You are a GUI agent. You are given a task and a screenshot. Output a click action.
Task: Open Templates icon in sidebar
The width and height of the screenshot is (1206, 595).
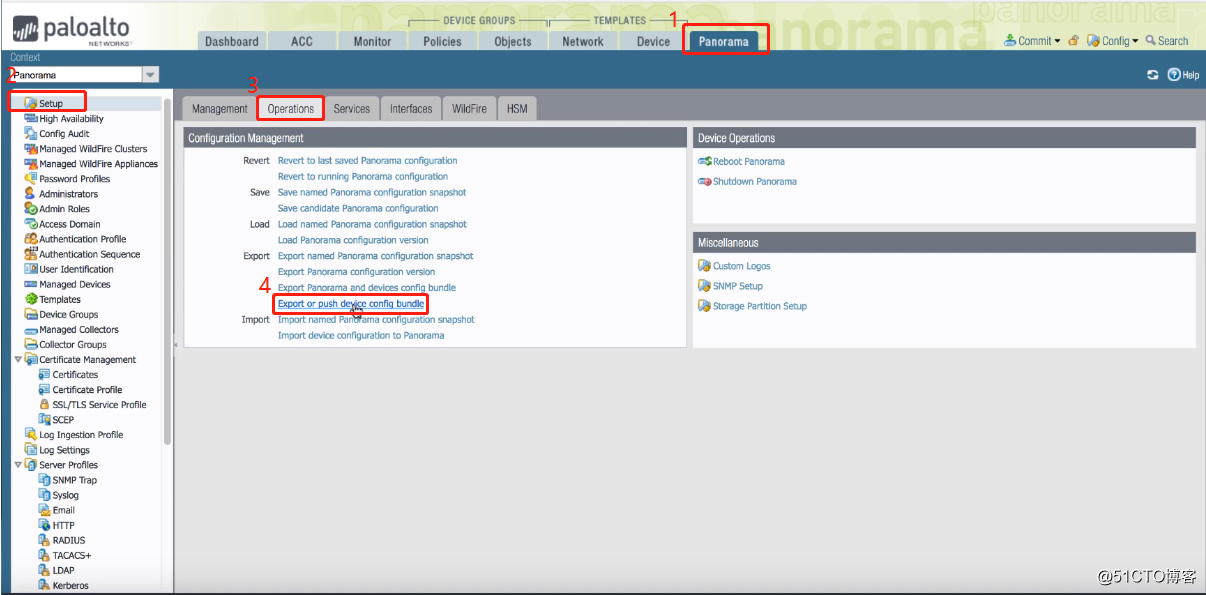(31, 300)
